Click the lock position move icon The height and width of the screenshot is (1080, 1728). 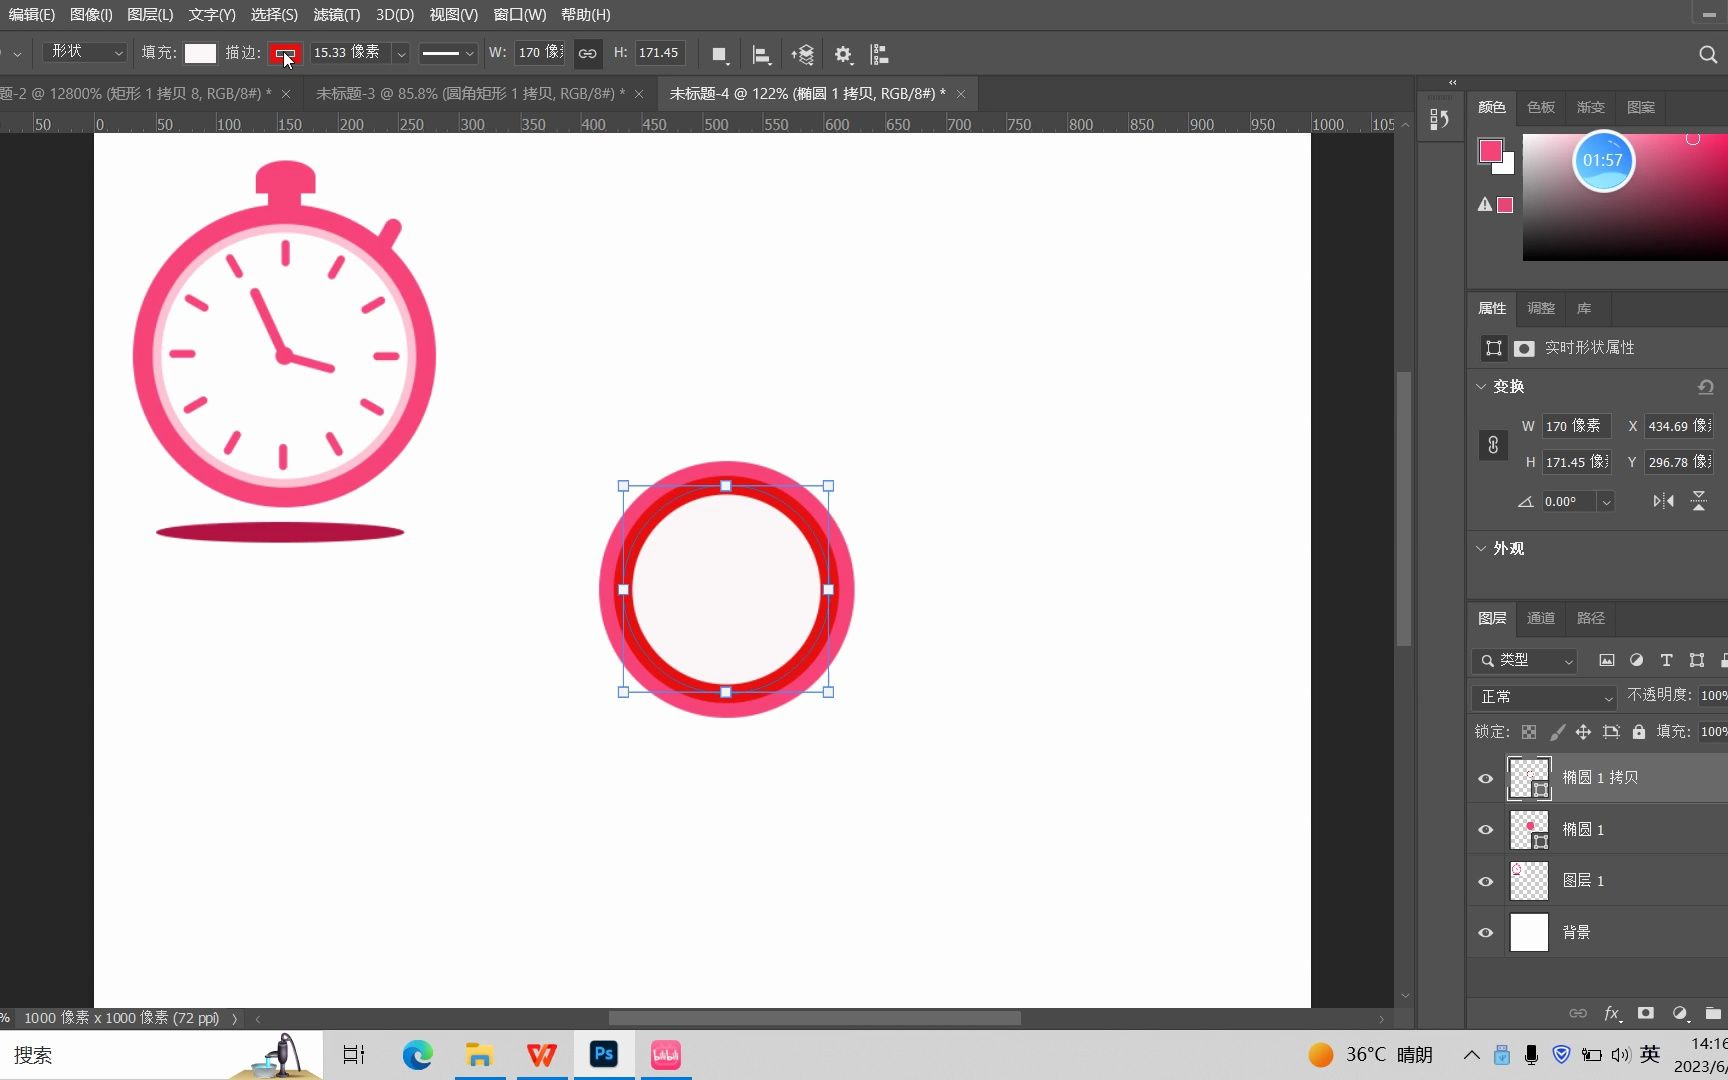(1583, 732)
